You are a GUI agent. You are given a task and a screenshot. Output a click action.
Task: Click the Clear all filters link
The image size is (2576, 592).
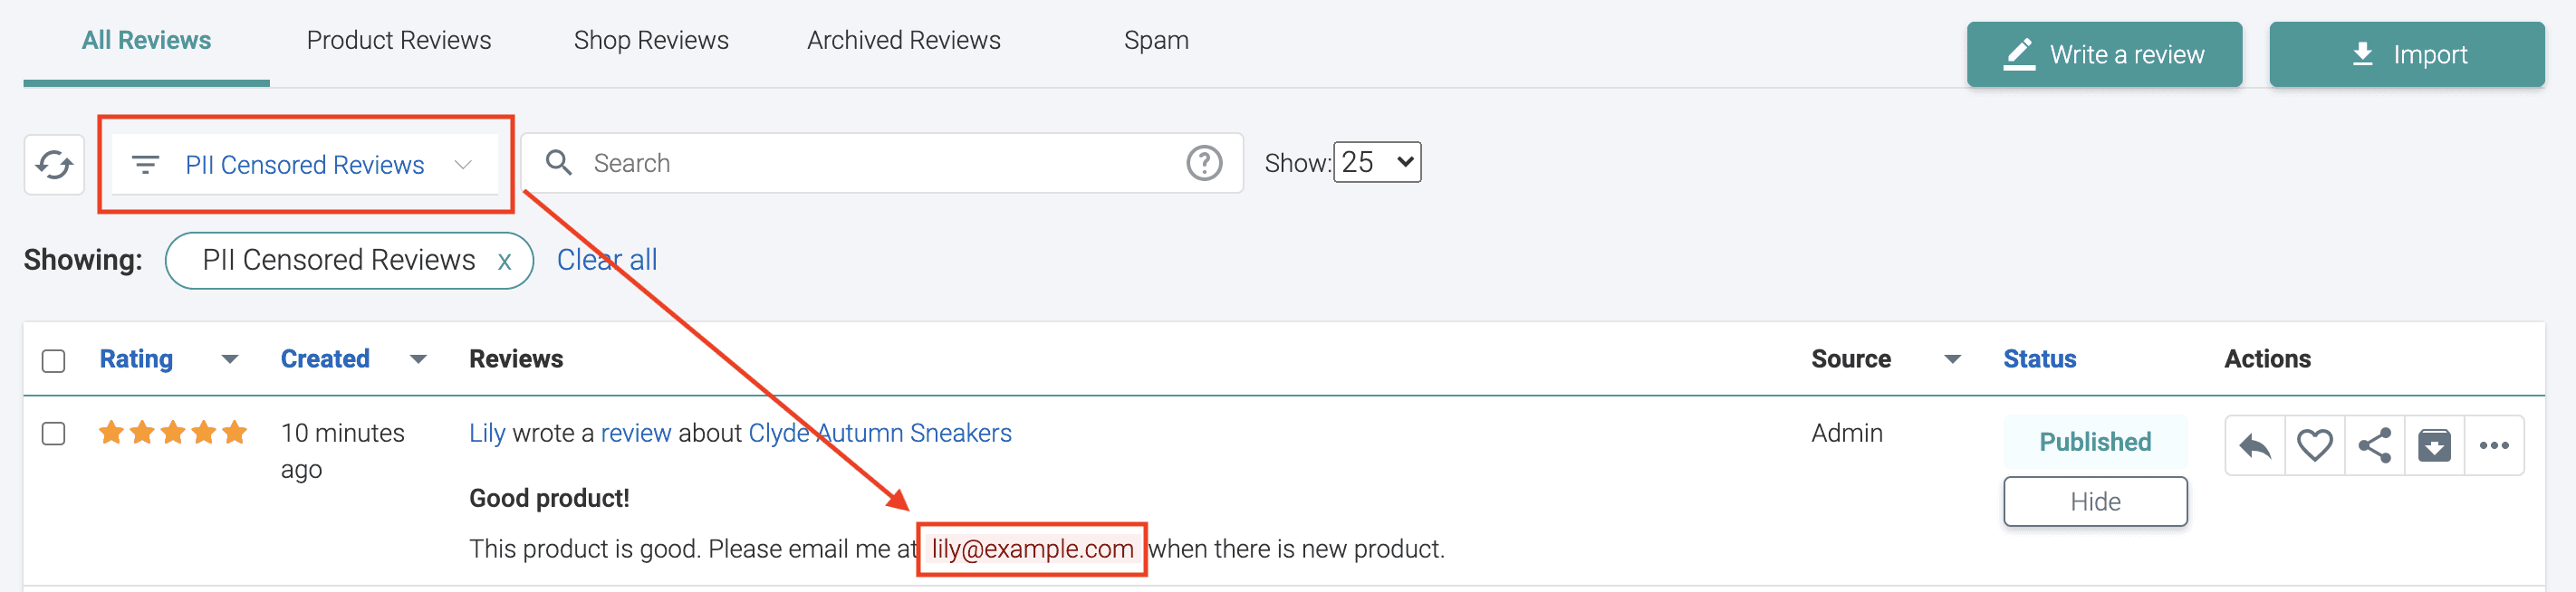(607, 260)
